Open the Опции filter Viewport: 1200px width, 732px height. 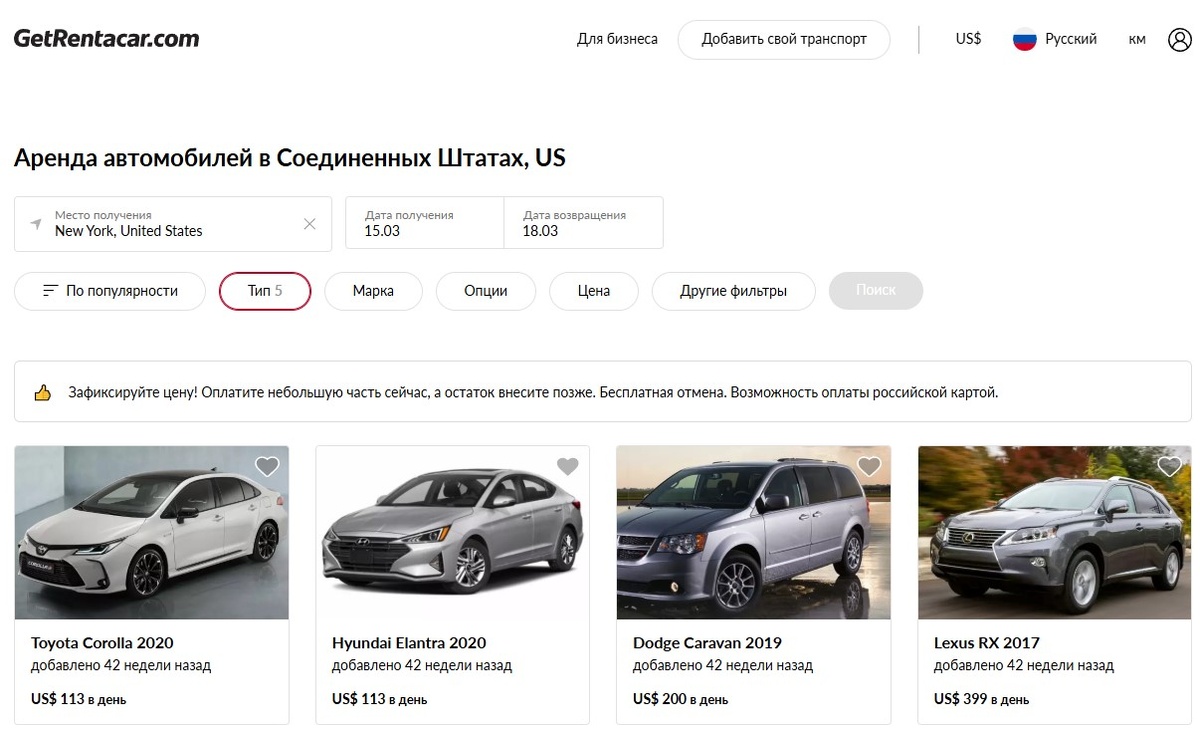tap(486, 291)
